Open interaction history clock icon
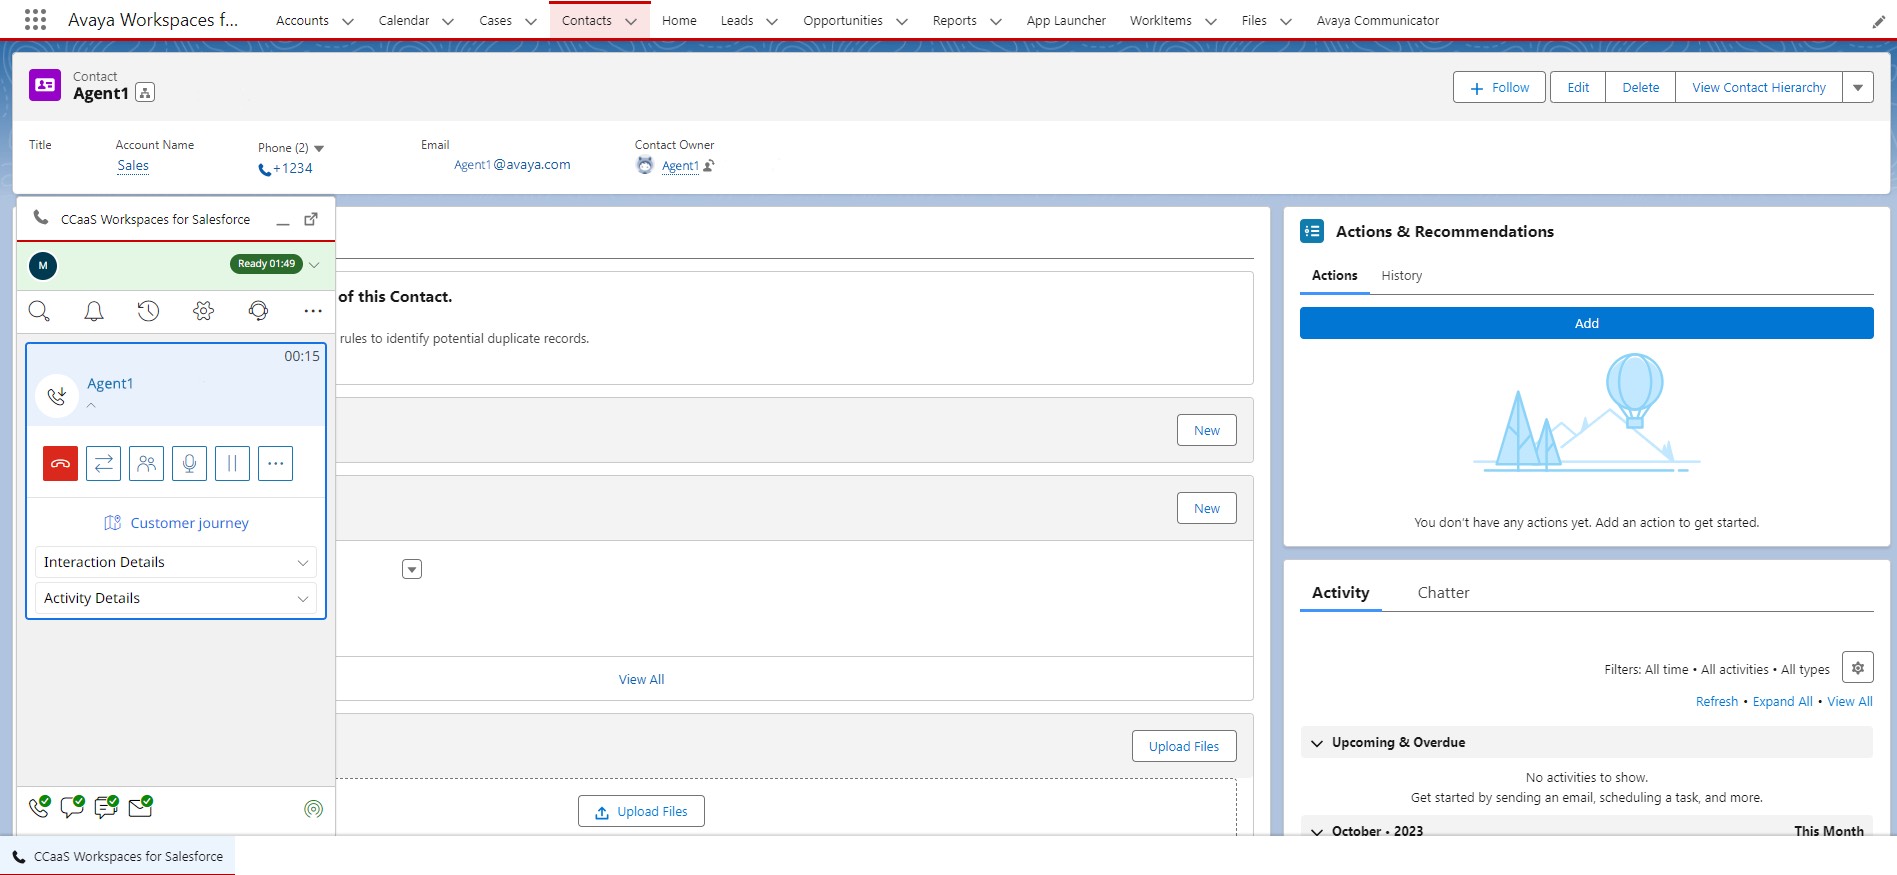The image size is (1897, 875). point(148,311)
